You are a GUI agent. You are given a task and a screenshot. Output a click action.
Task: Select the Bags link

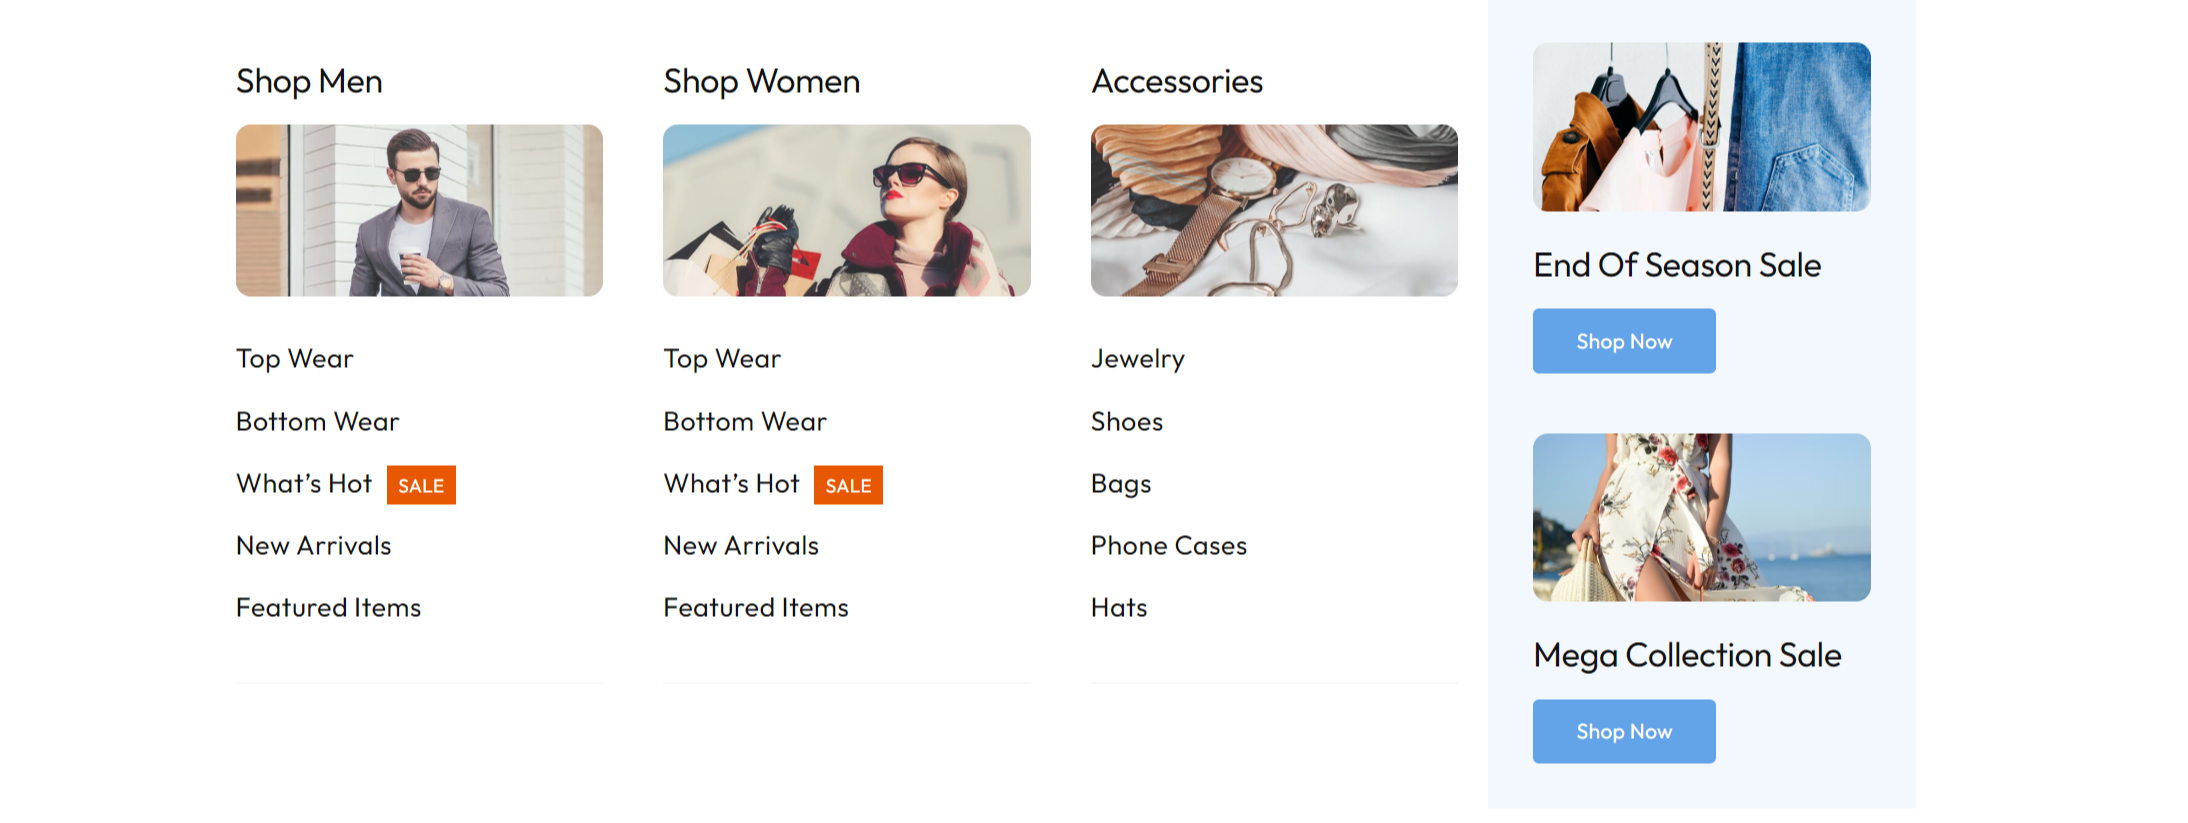point(1121,484)
